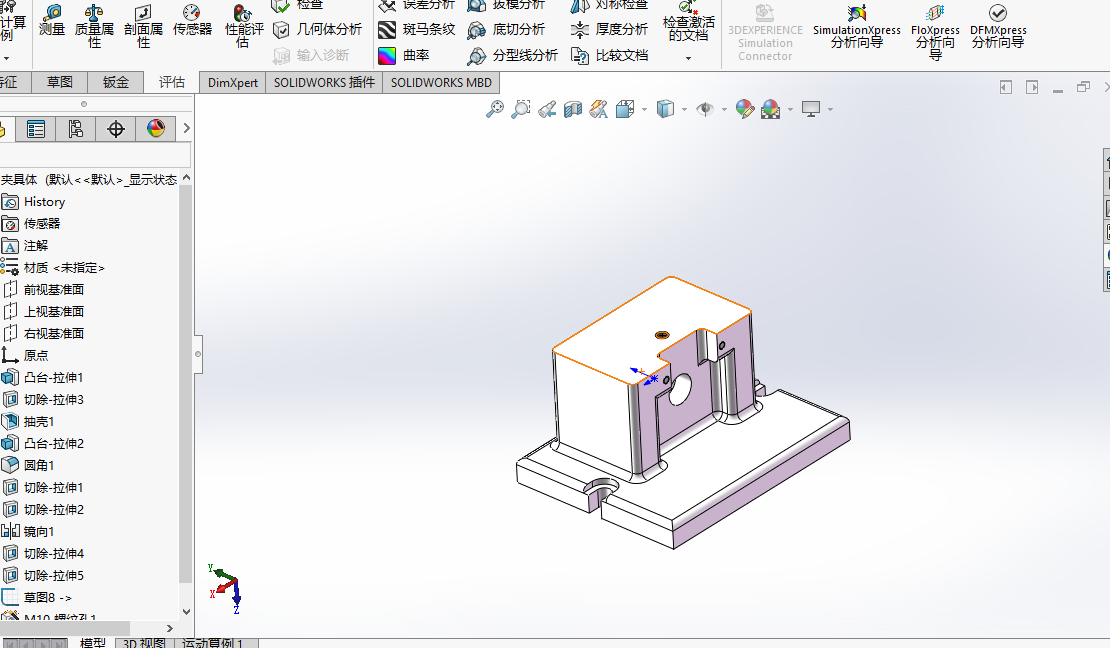Open Mass Properties (质量属性)
1110x648 pixels.
[94, 26]
